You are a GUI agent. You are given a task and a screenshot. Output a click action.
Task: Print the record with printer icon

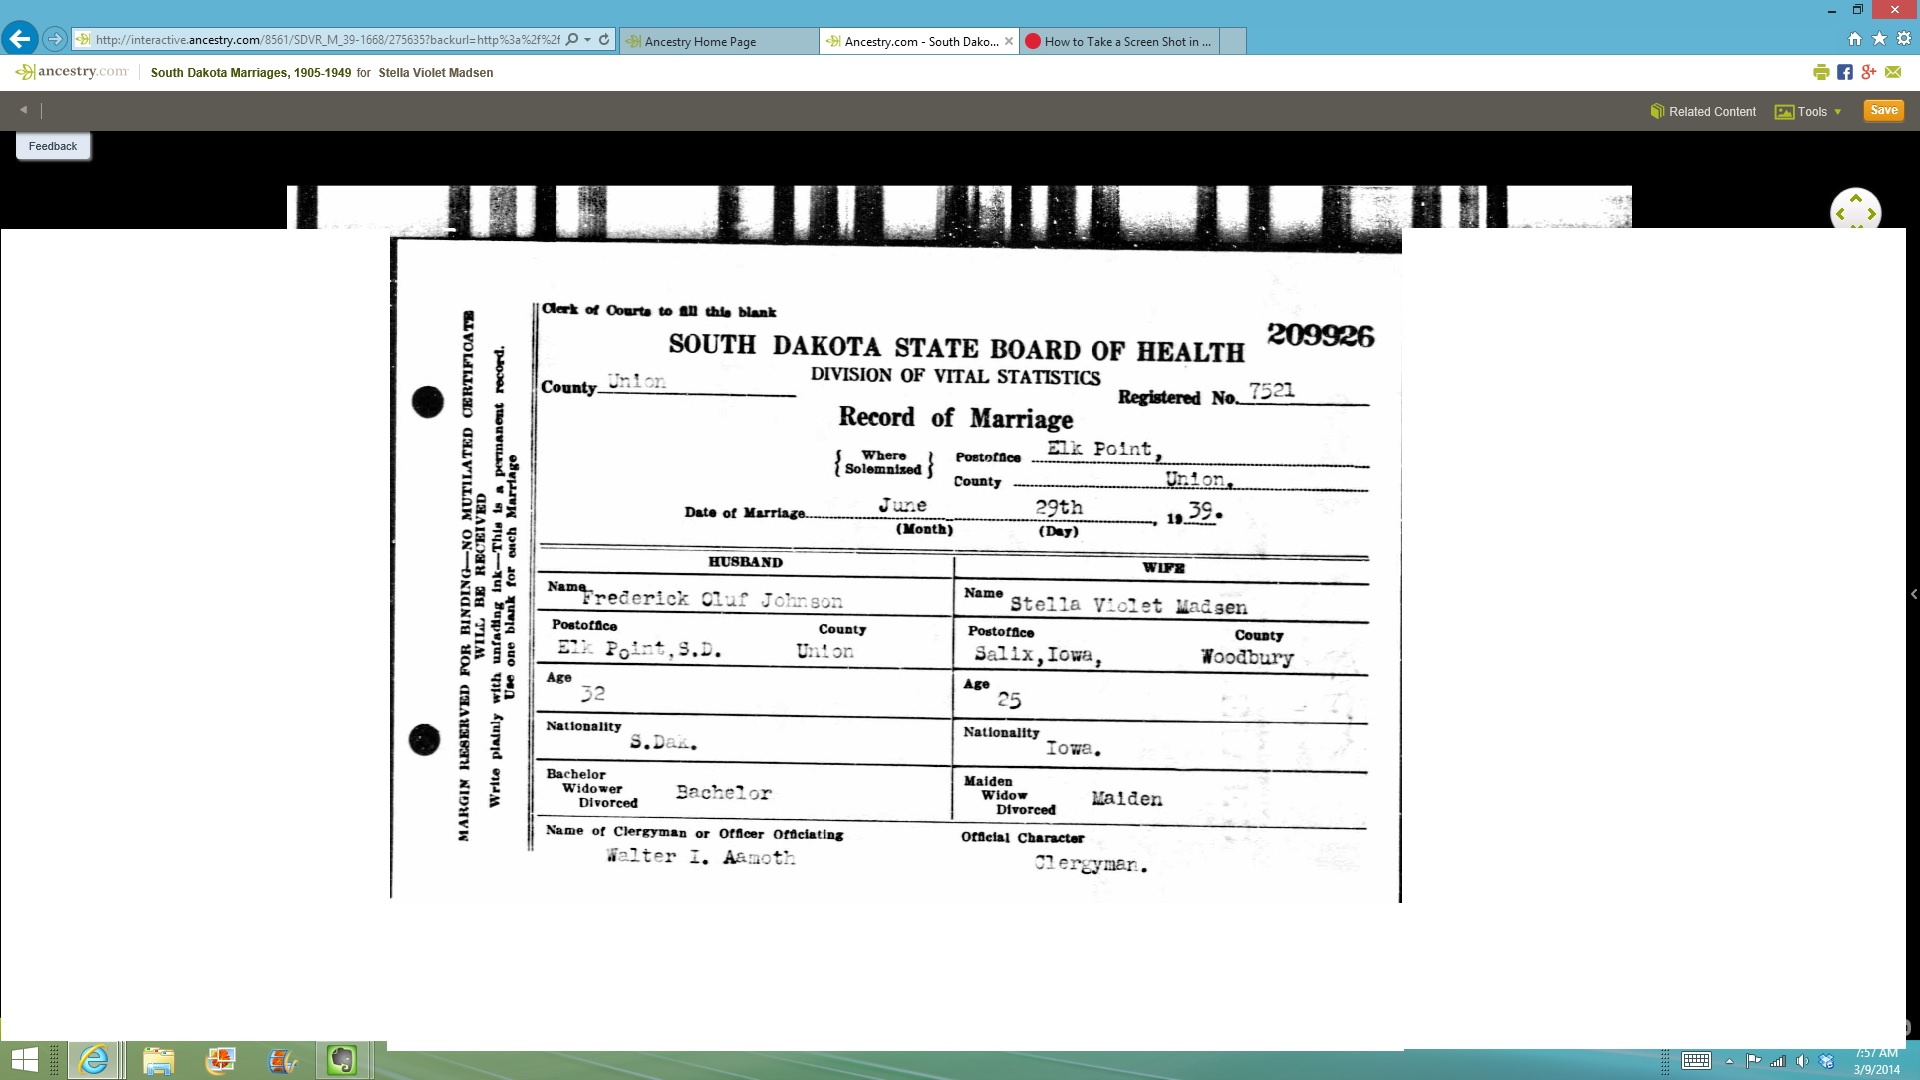[x=1821, y=72]
